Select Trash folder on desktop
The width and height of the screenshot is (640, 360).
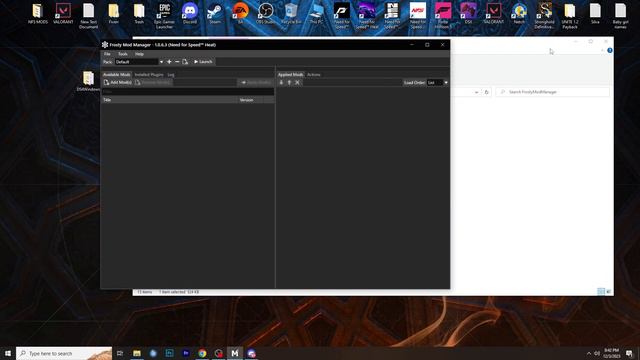tap(139, 14)
